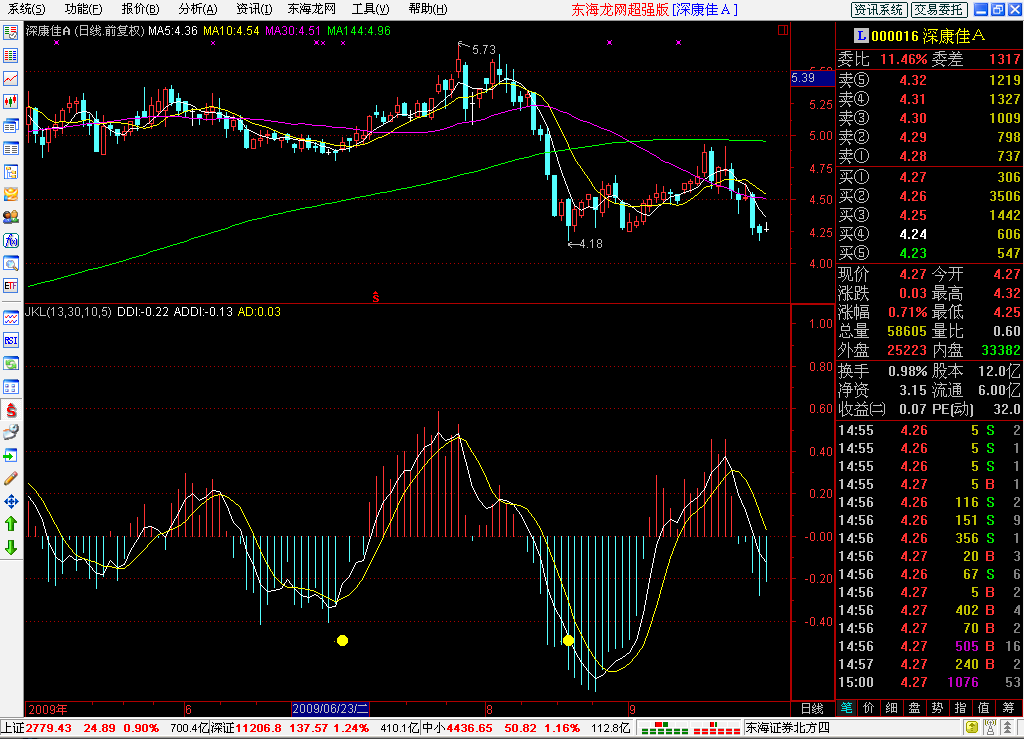Click the red-green market breadth indicator in status bar
Viewport: 1024px width, 739px height.
tap(689, 728)
